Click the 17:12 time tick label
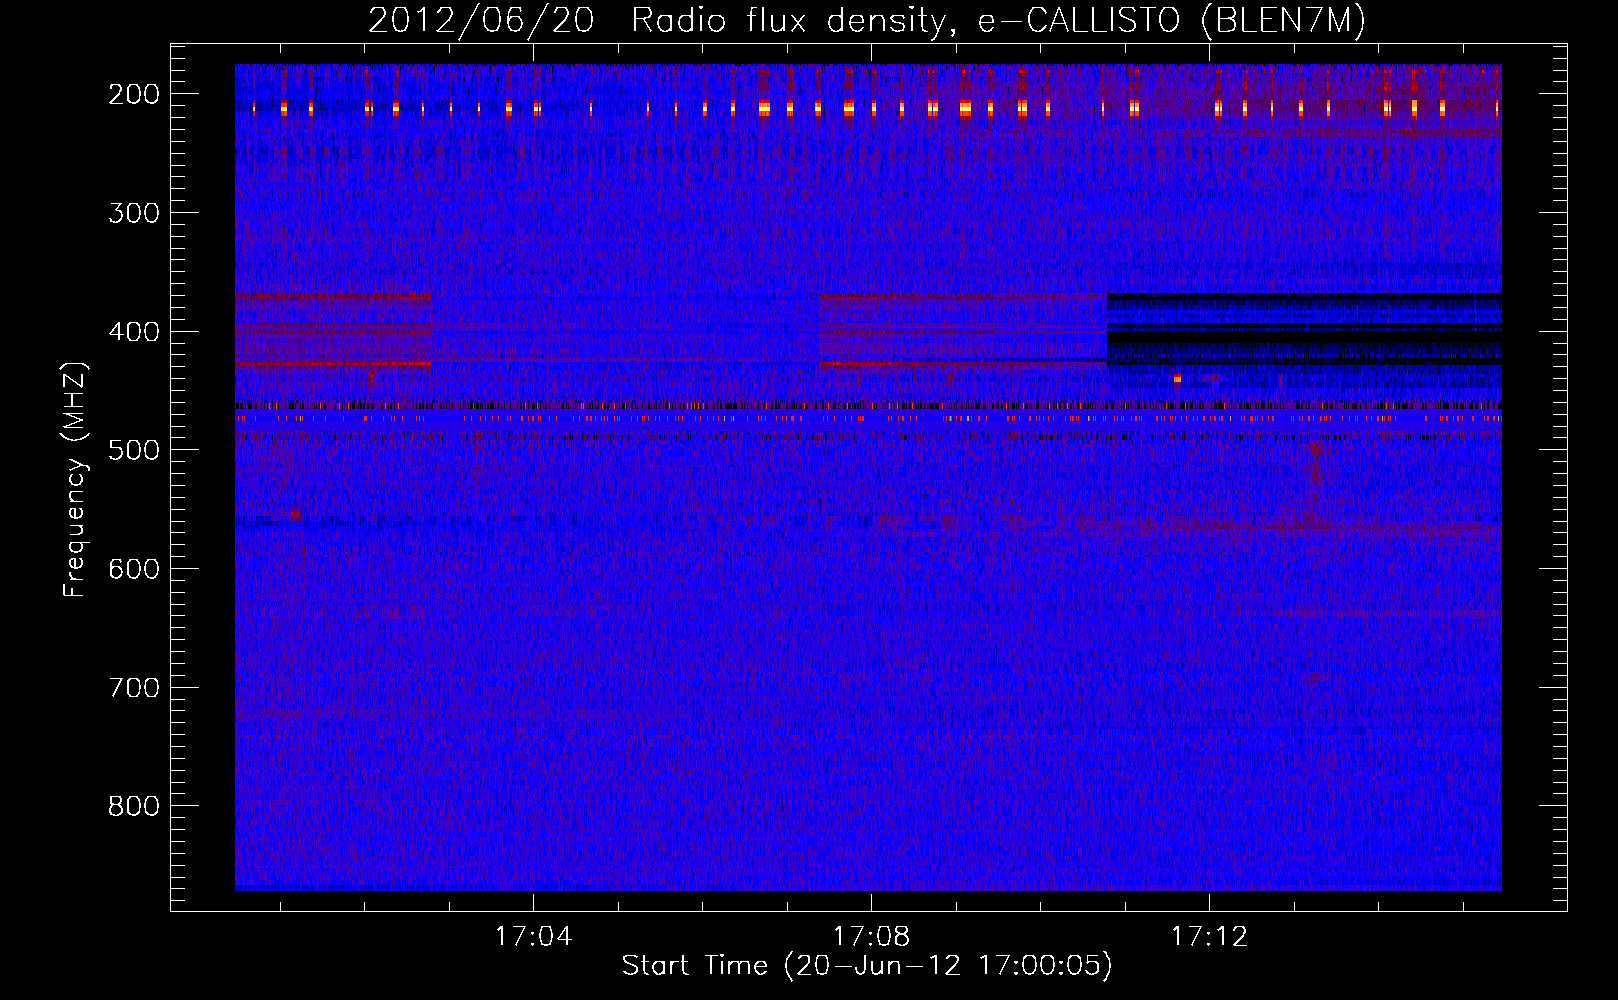Screen dimensions: 1618x1000 (1210, 937)
